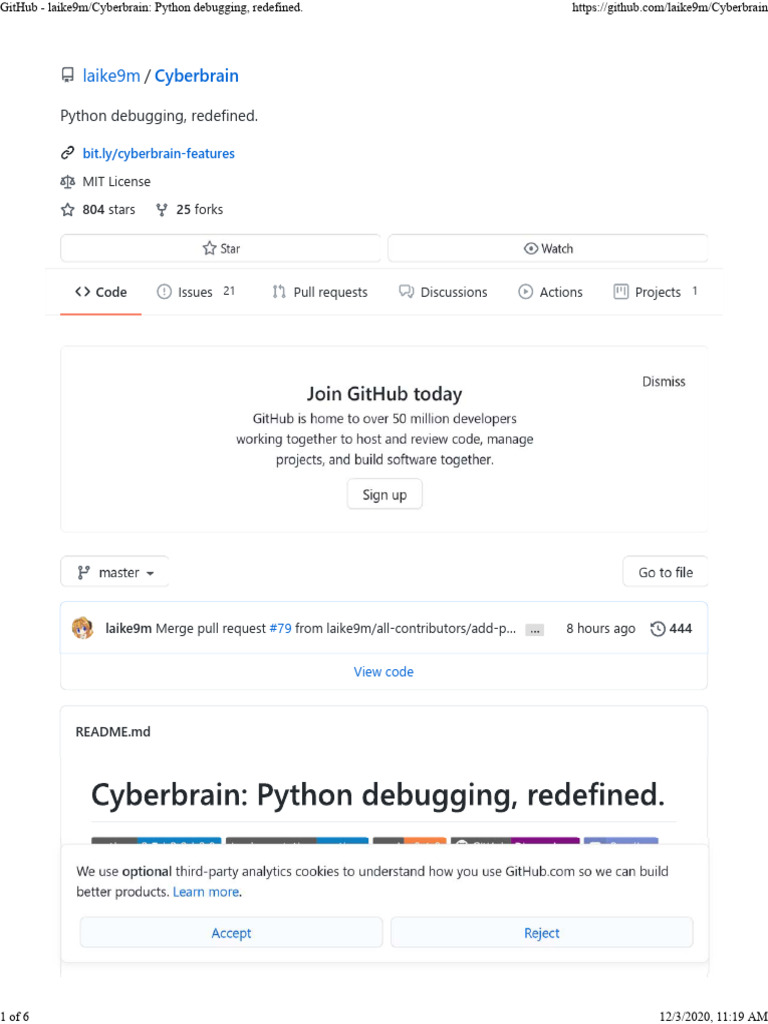Open the View code link
This screenshot has height=1024, width=768.
[x=384, y=672]
